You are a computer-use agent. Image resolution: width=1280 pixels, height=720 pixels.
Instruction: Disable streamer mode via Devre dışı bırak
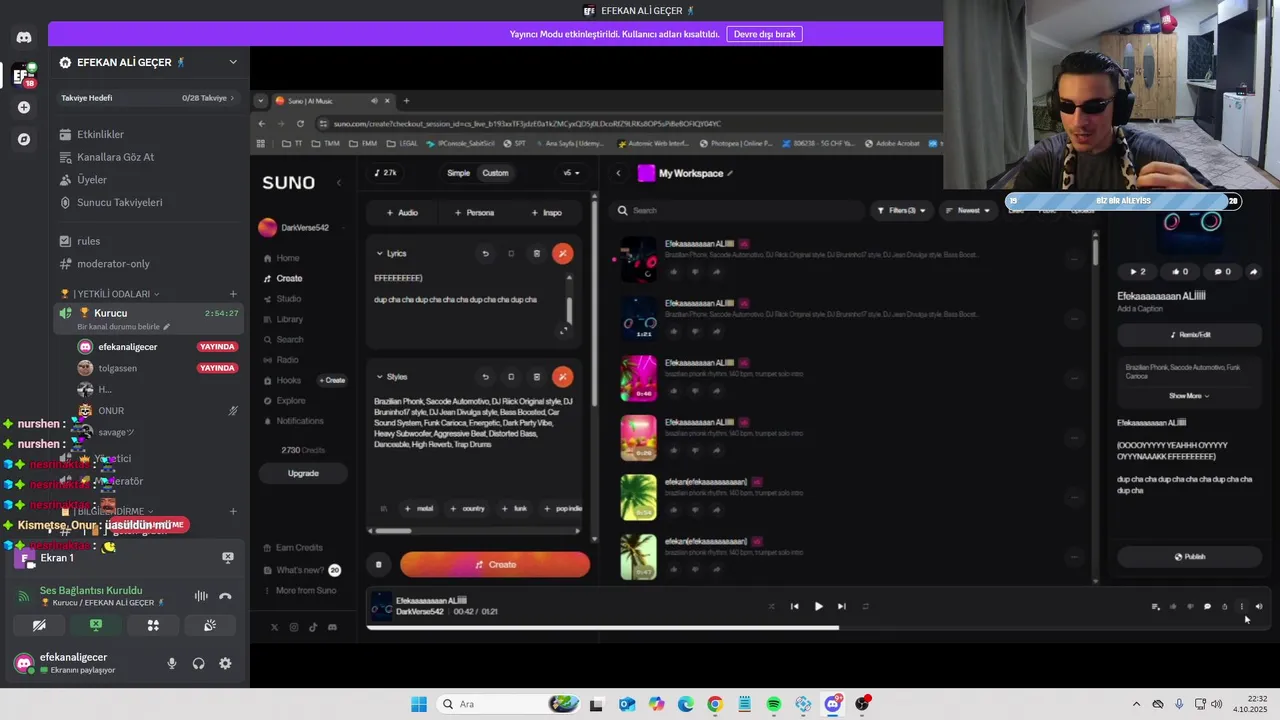(764, 34)
